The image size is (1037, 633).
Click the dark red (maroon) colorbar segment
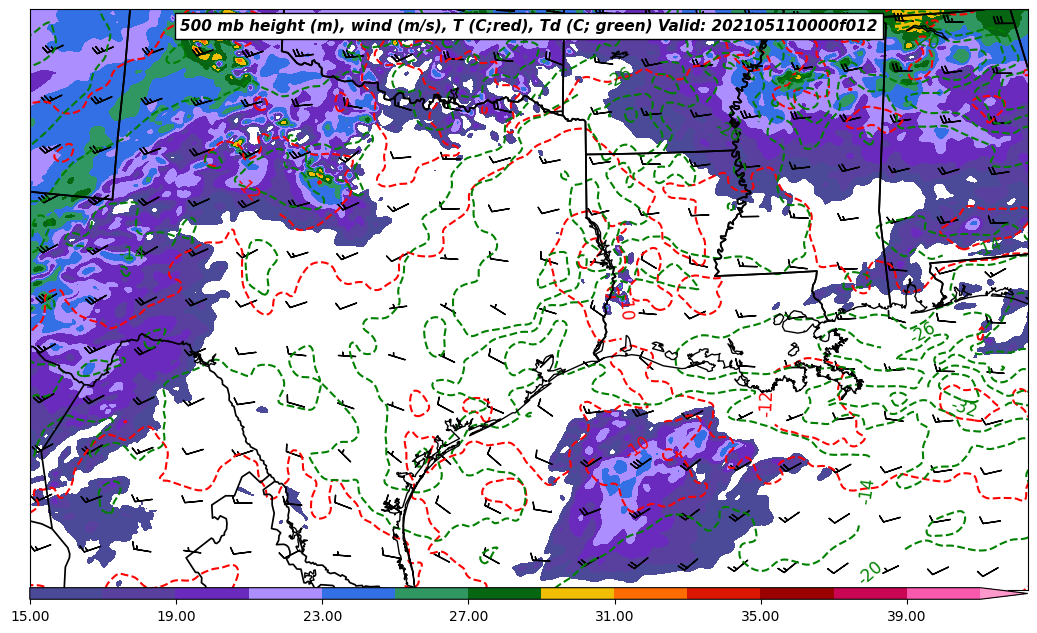796,594
